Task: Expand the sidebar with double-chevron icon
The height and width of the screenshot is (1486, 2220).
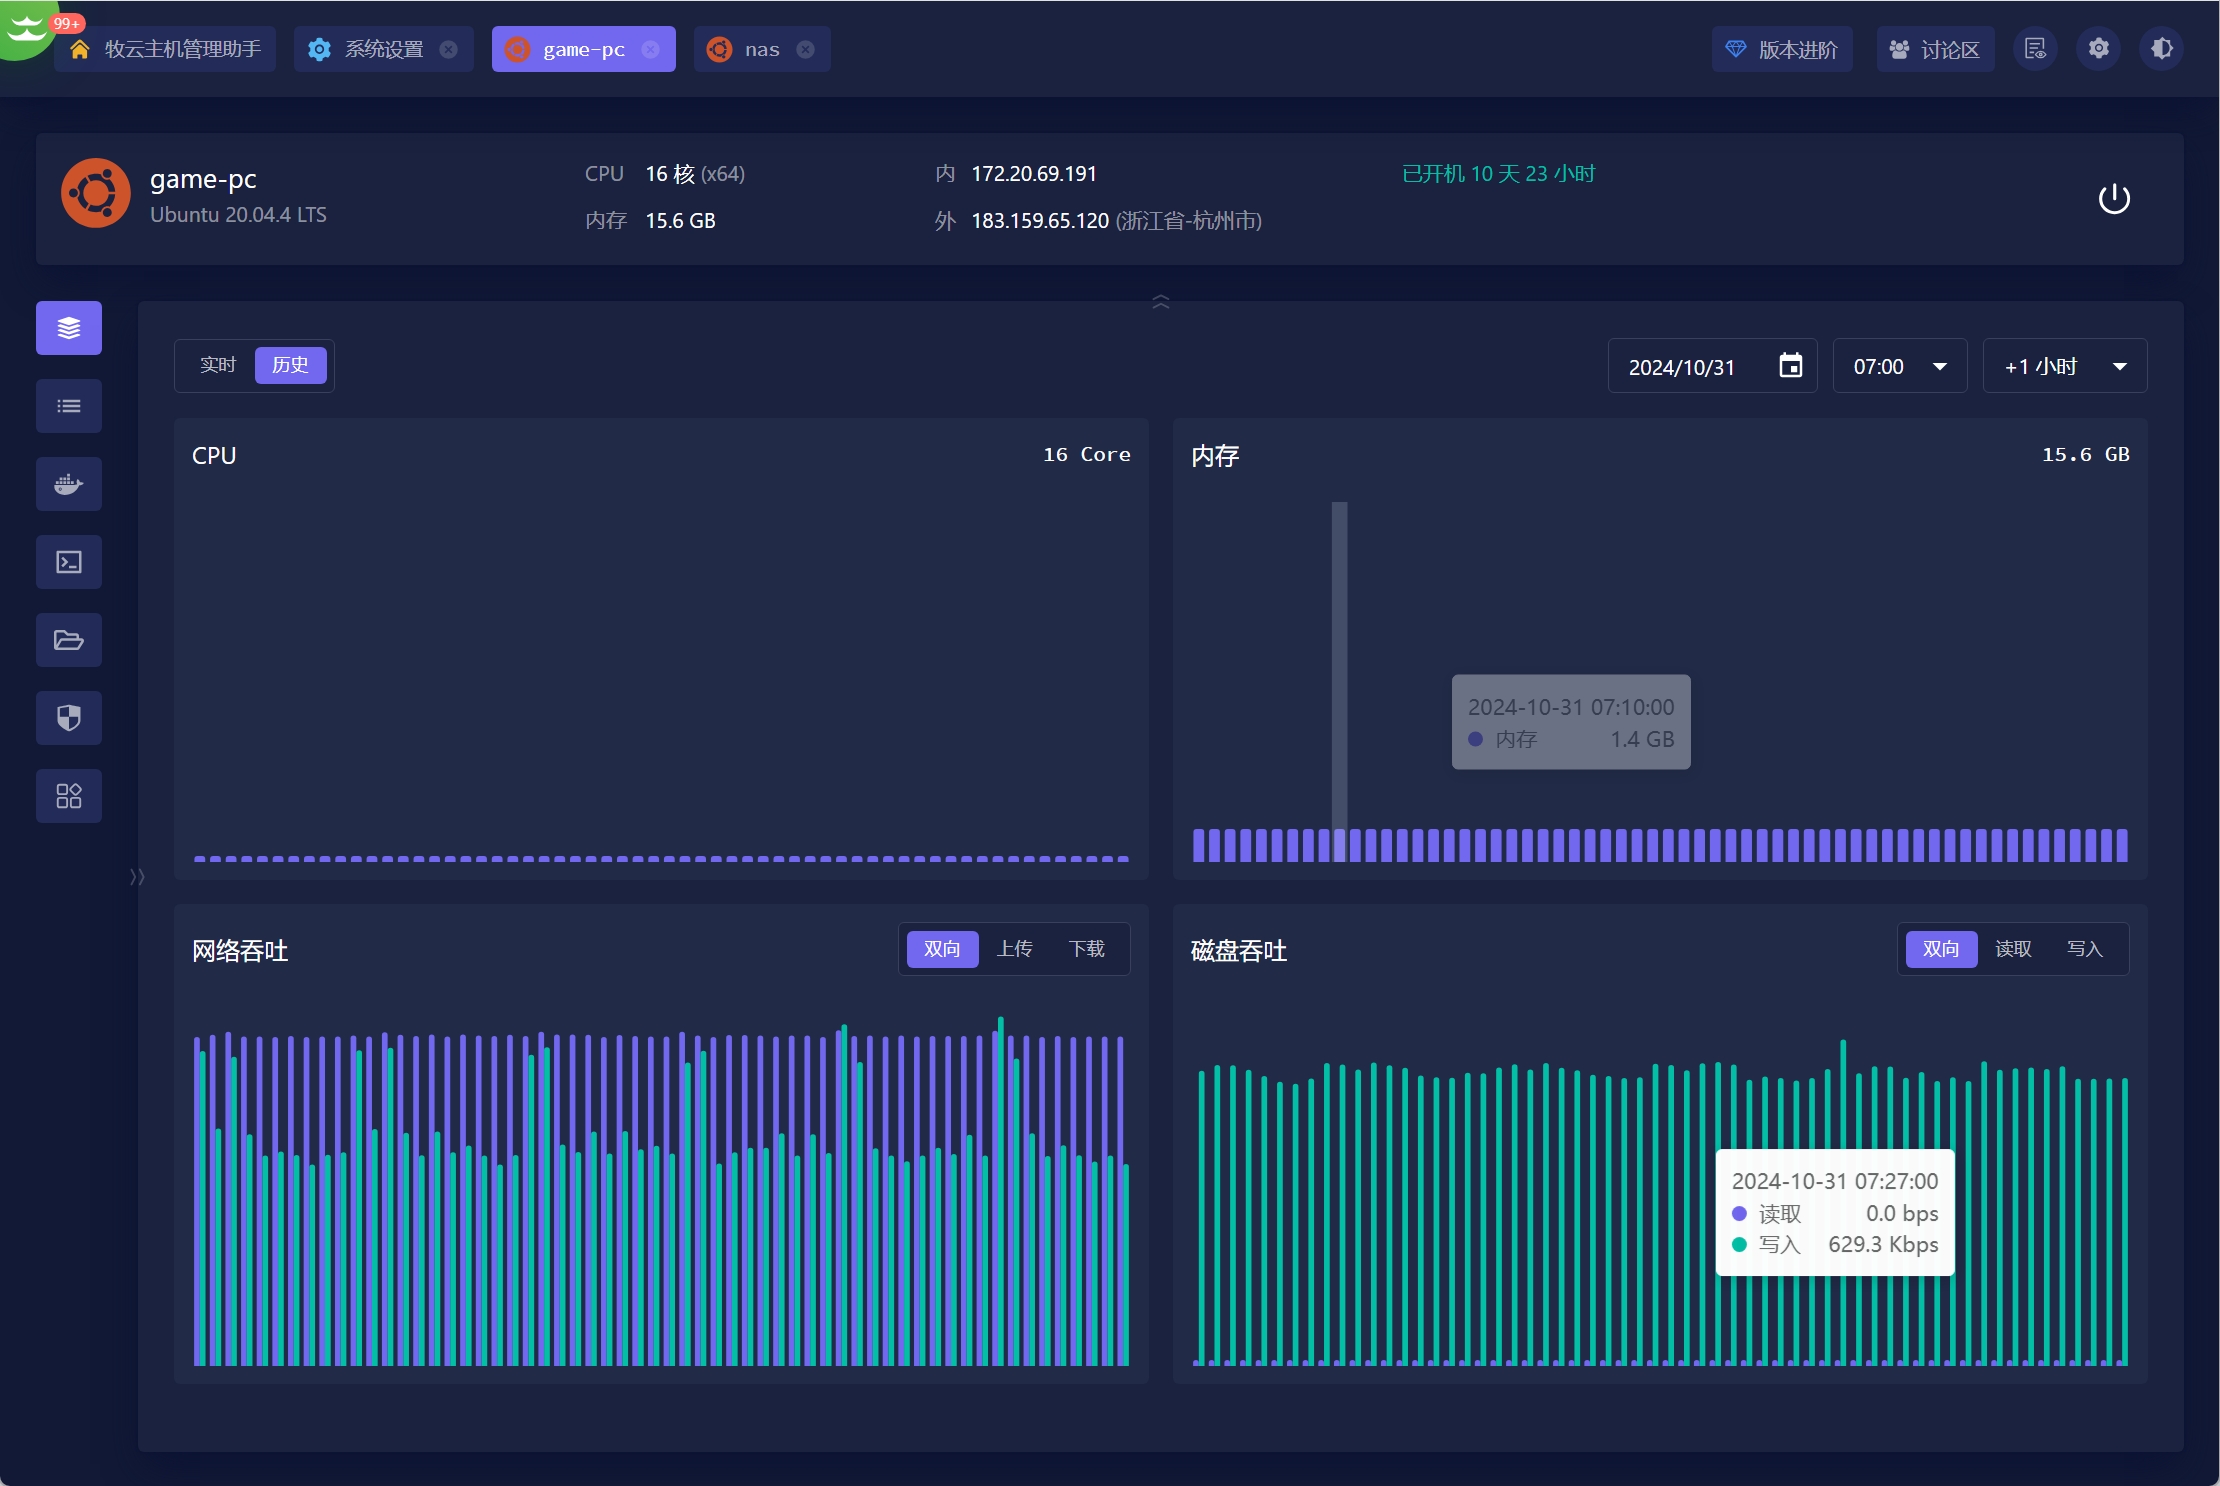Action: pyautogui.click(x=137, y=877)
